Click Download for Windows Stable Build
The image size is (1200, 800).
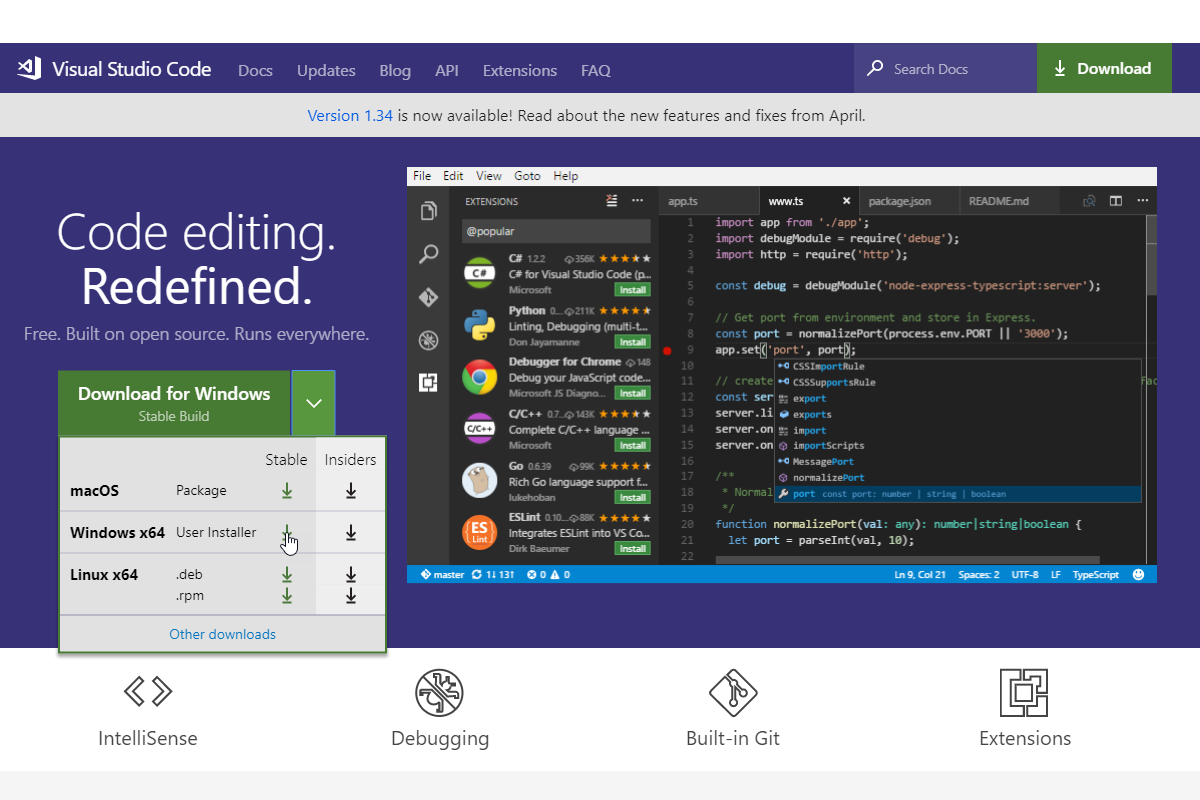(x=174, y=403)
